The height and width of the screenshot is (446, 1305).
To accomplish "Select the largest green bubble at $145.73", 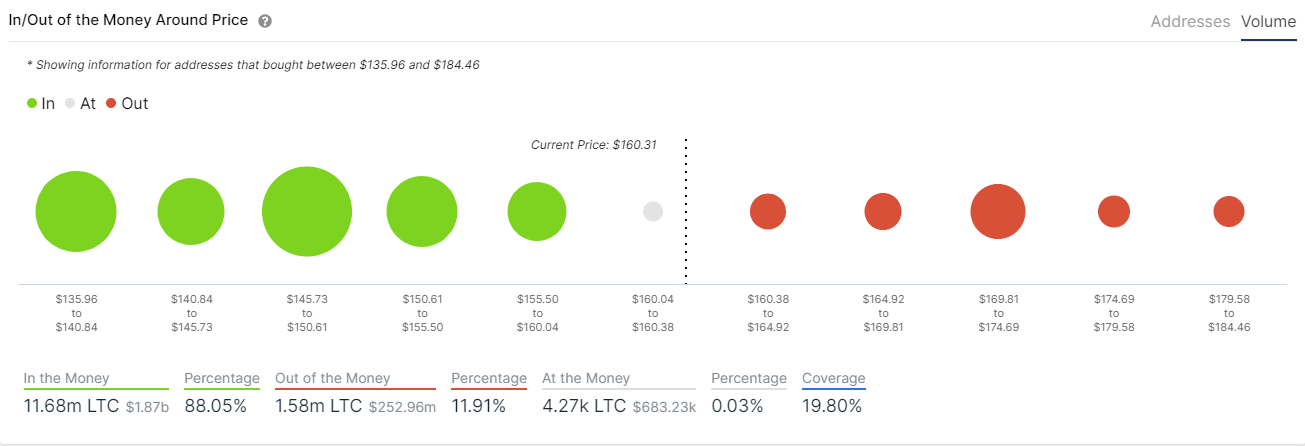I will pyautogui.click(x=307, y=212).
